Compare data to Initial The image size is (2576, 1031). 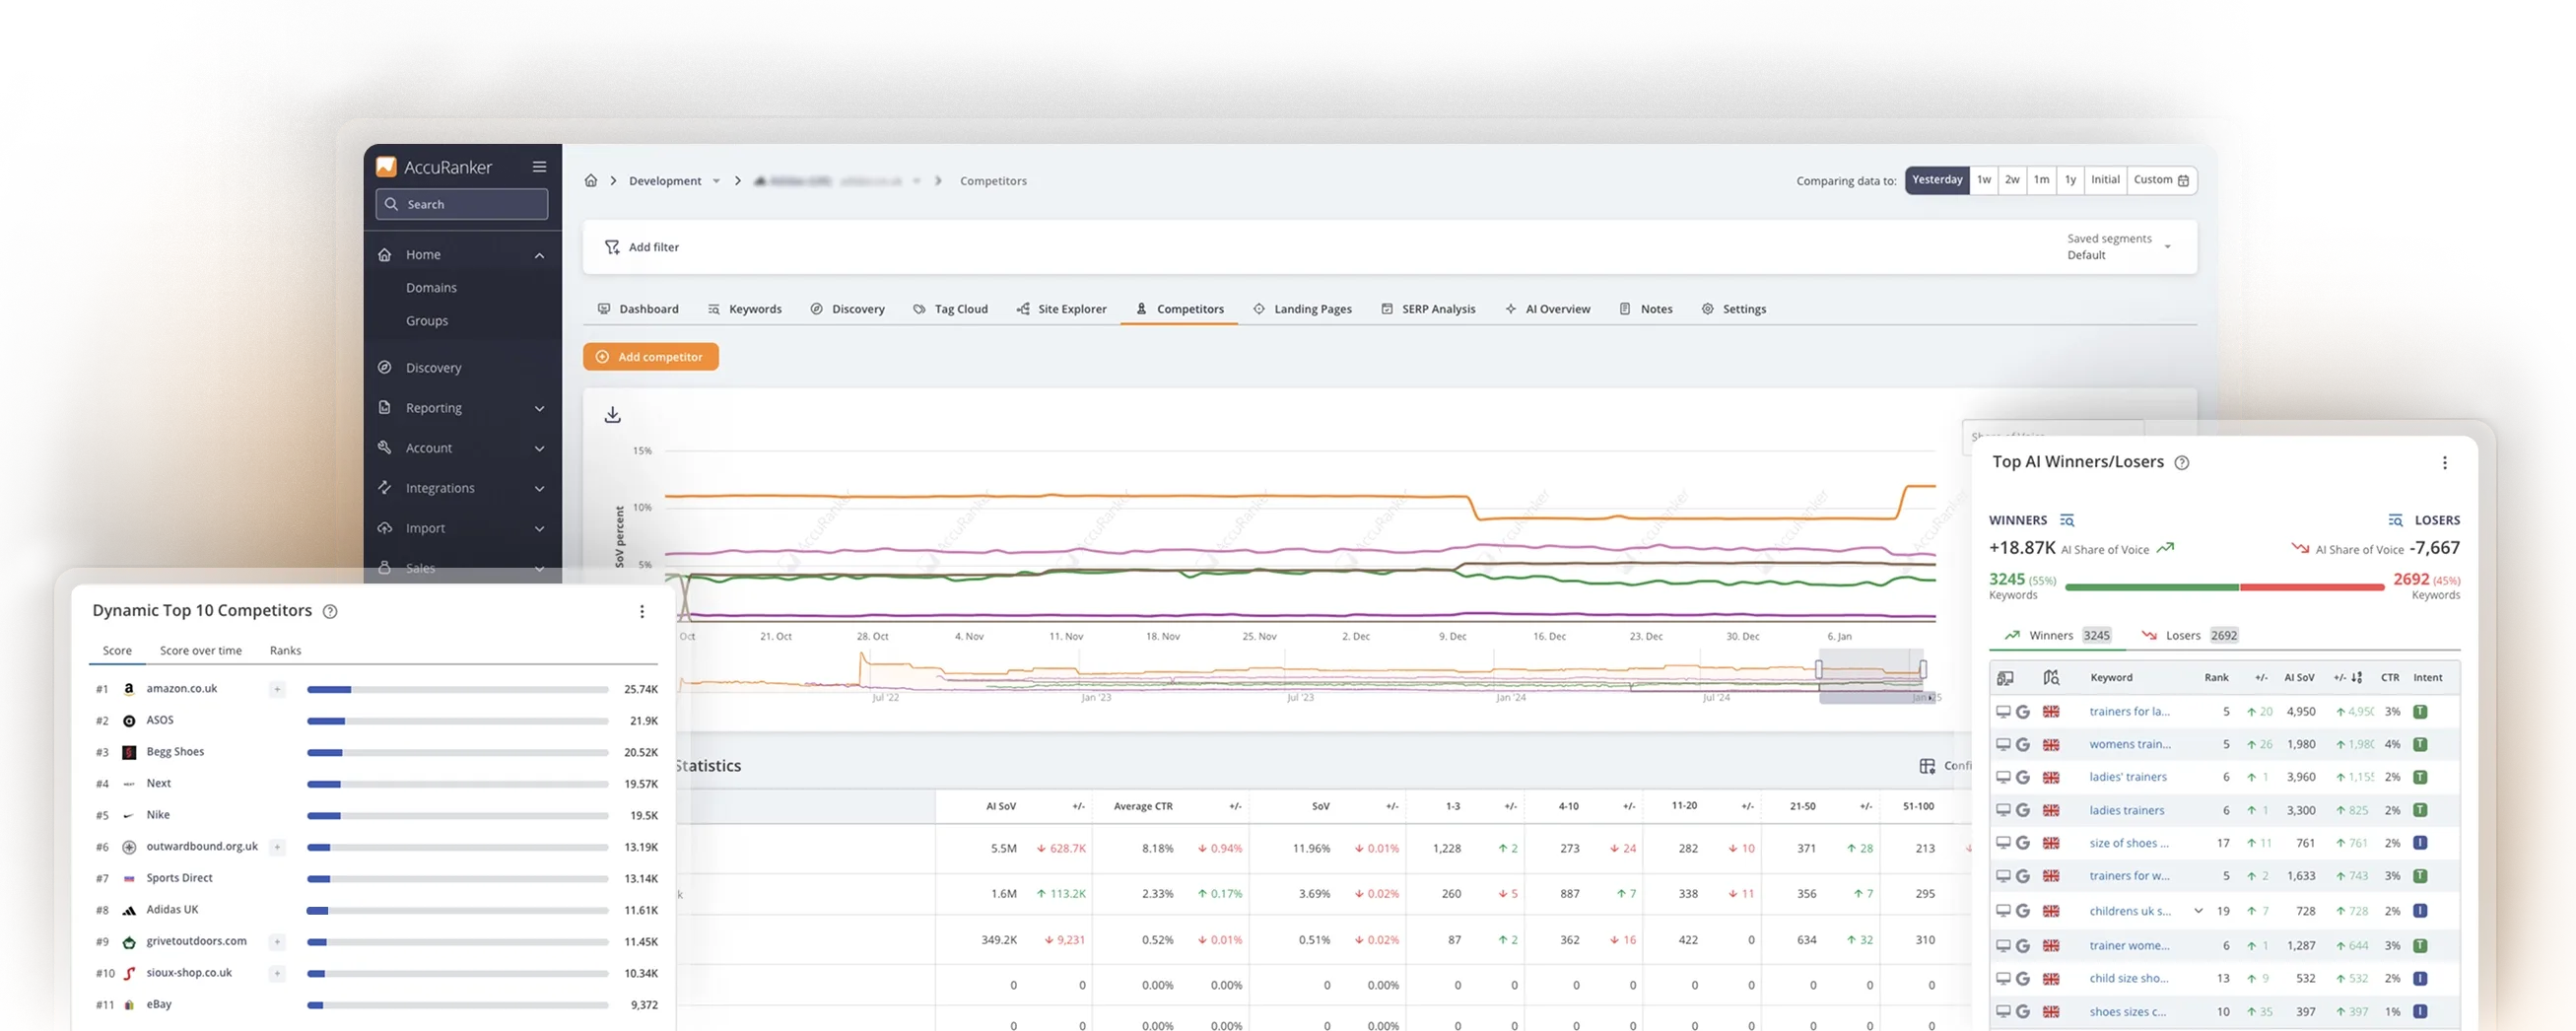[2105, 180]
